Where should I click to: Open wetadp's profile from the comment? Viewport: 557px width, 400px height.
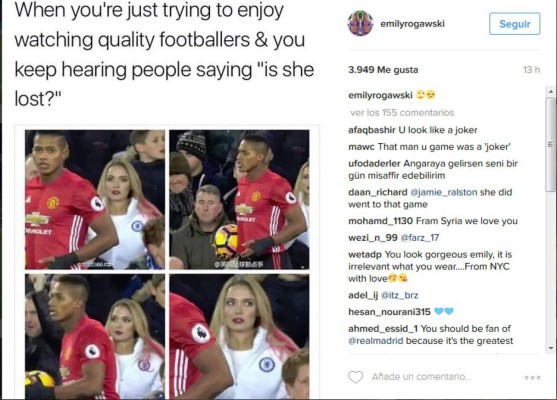click(x=365, y=255)
